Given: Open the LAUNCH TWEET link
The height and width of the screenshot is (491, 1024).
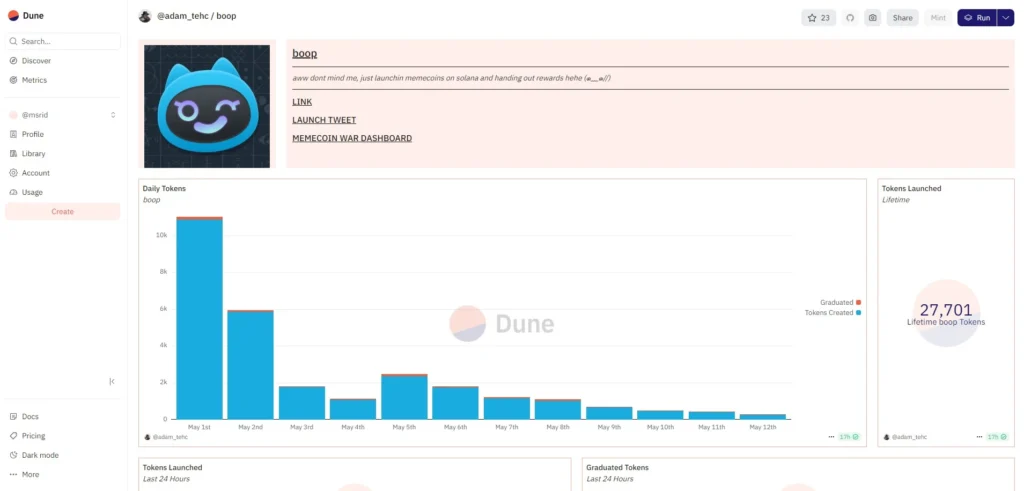Looking at the screenshot, I should (x=324, y=120).
